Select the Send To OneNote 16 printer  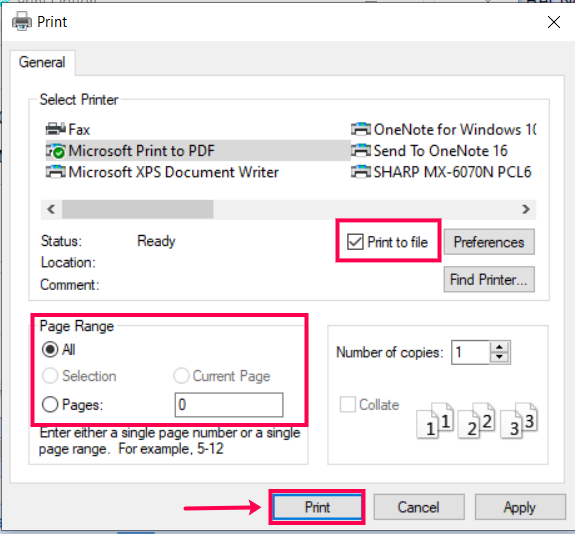[x=429, y=151]
